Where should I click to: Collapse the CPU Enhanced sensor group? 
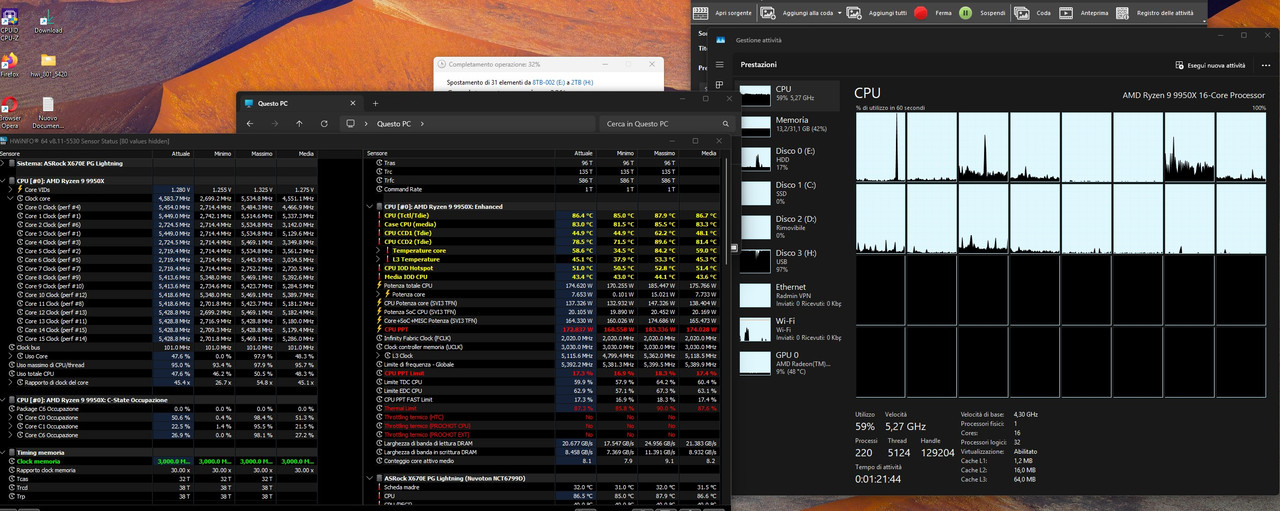[x=371, y=207]
